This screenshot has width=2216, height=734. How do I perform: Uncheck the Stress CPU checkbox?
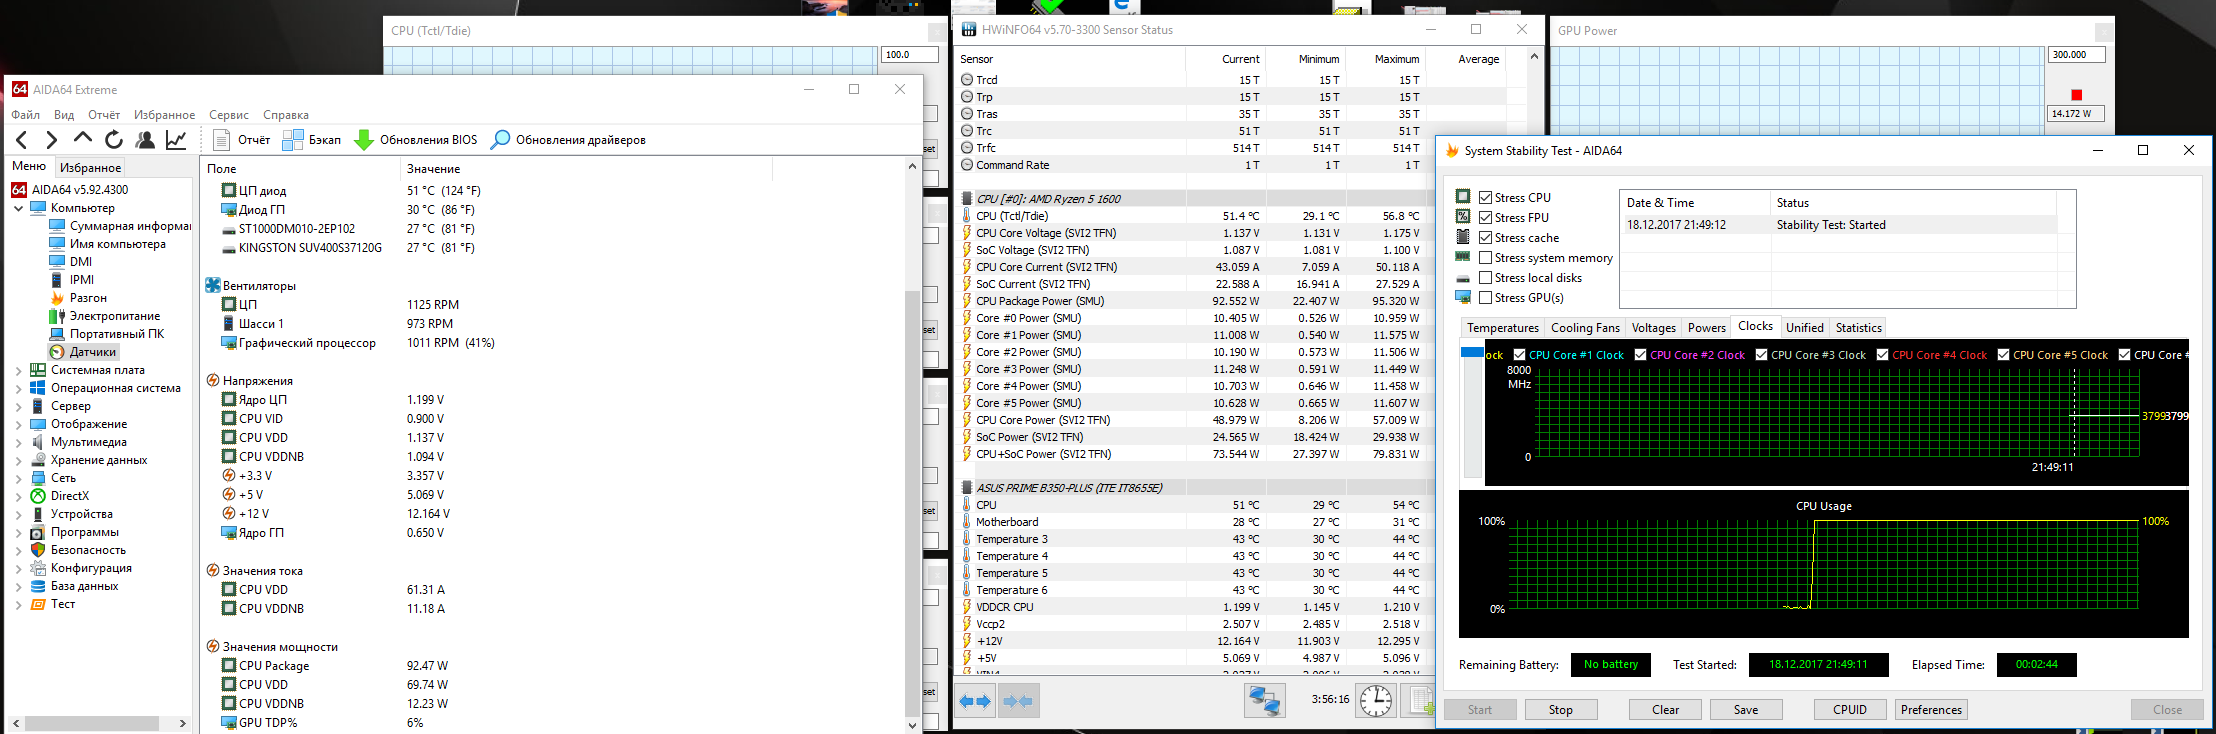1486,198
